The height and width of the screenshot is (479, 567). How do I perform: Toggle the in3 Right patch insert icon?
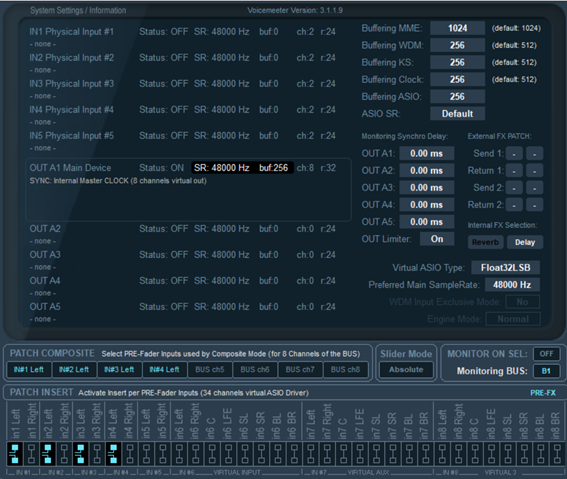(97, 454)
